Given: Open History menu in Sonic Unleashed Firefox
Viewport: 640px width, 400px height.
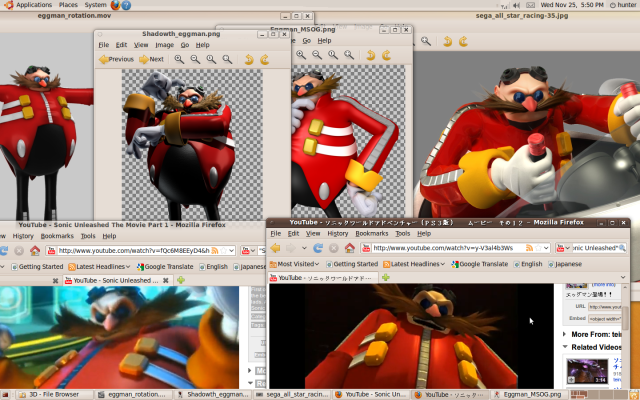Looking at the screenshot, I should pyautogui.click(x=23, y=236).
